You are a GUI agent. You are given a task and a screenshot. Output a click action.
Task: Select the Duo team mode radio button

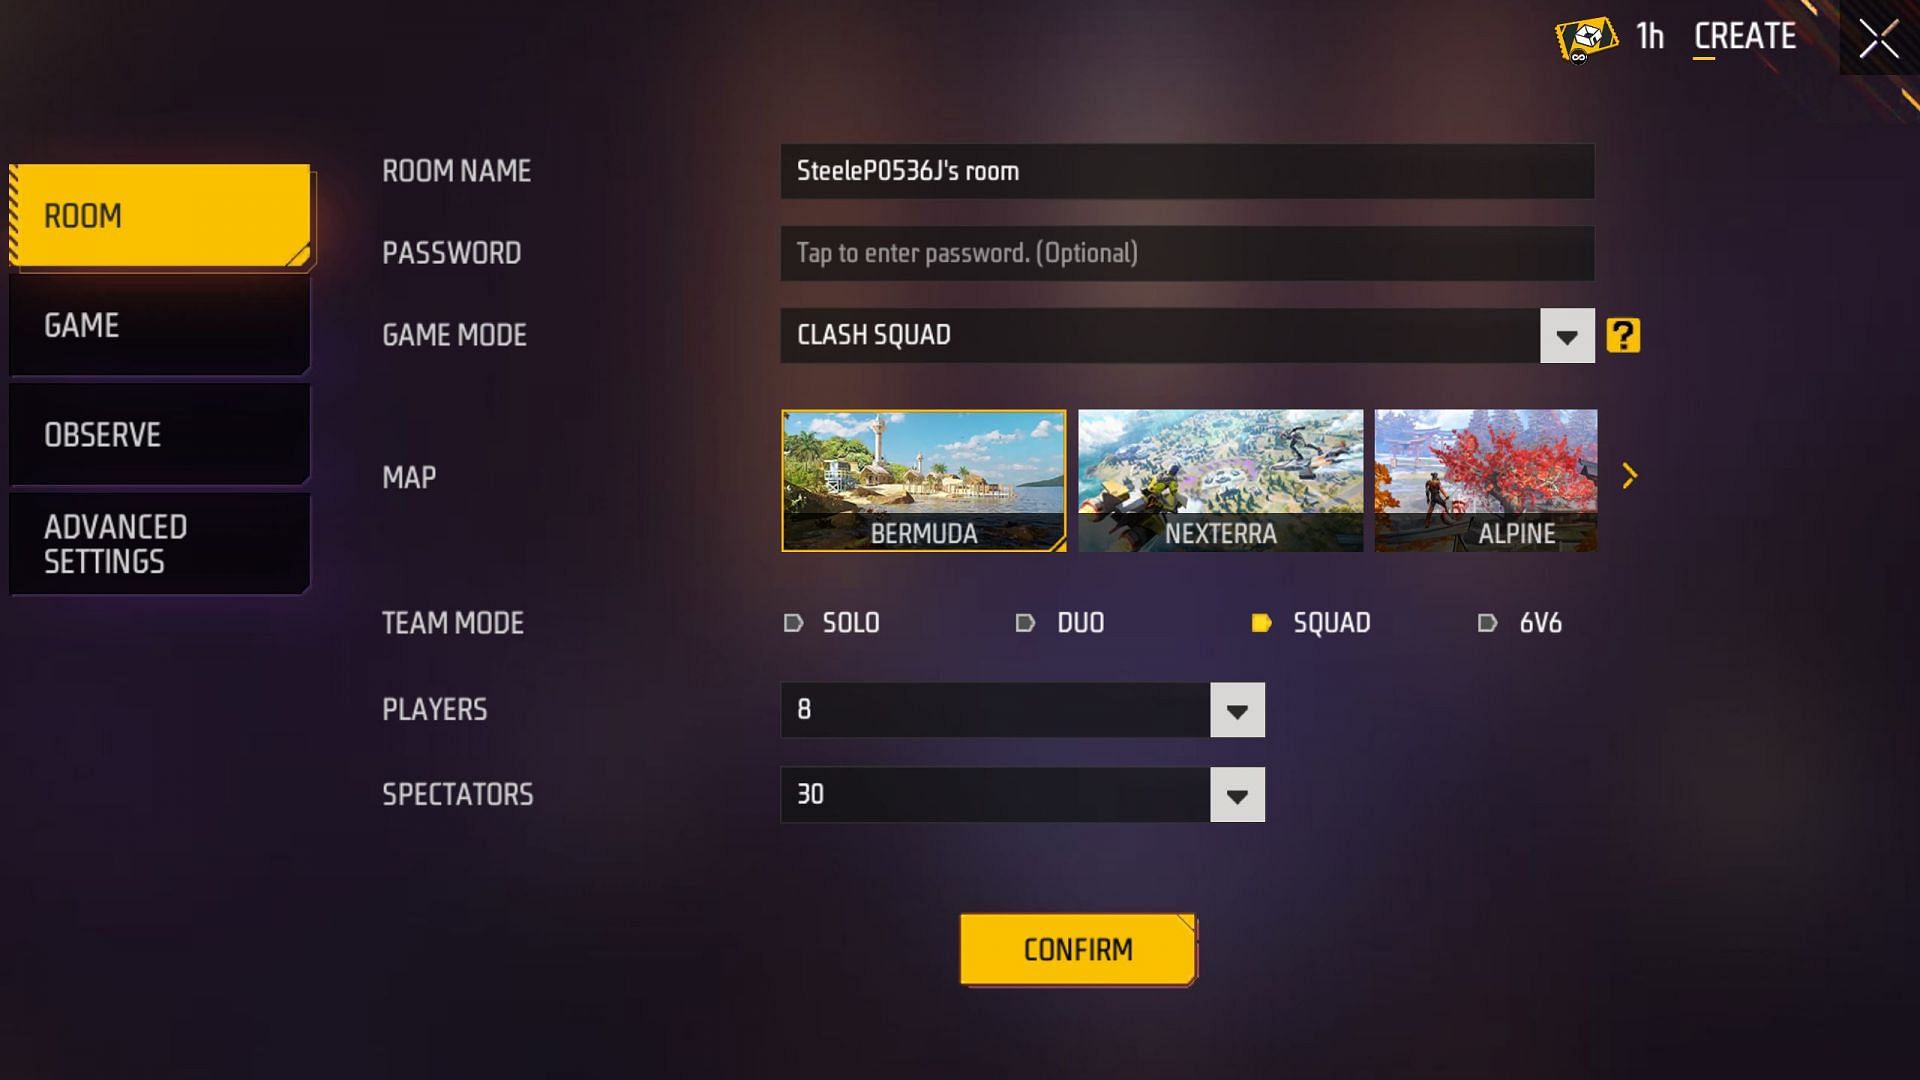tap(1026, 621)
